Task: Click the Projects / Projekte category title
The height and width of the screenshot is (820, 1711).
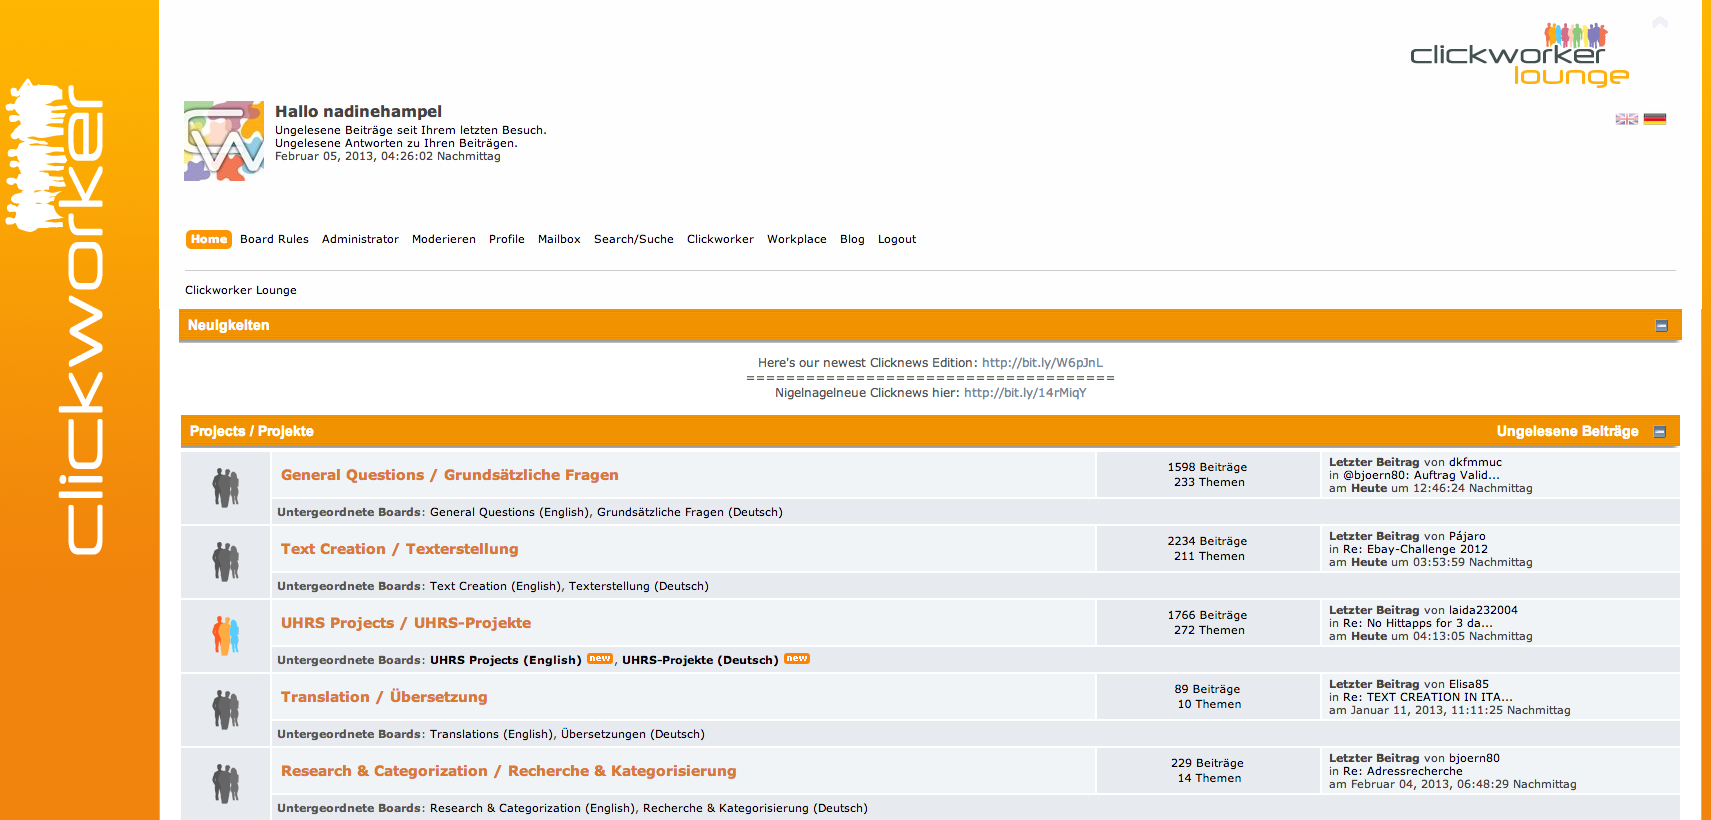Action: tap(251, 431)
